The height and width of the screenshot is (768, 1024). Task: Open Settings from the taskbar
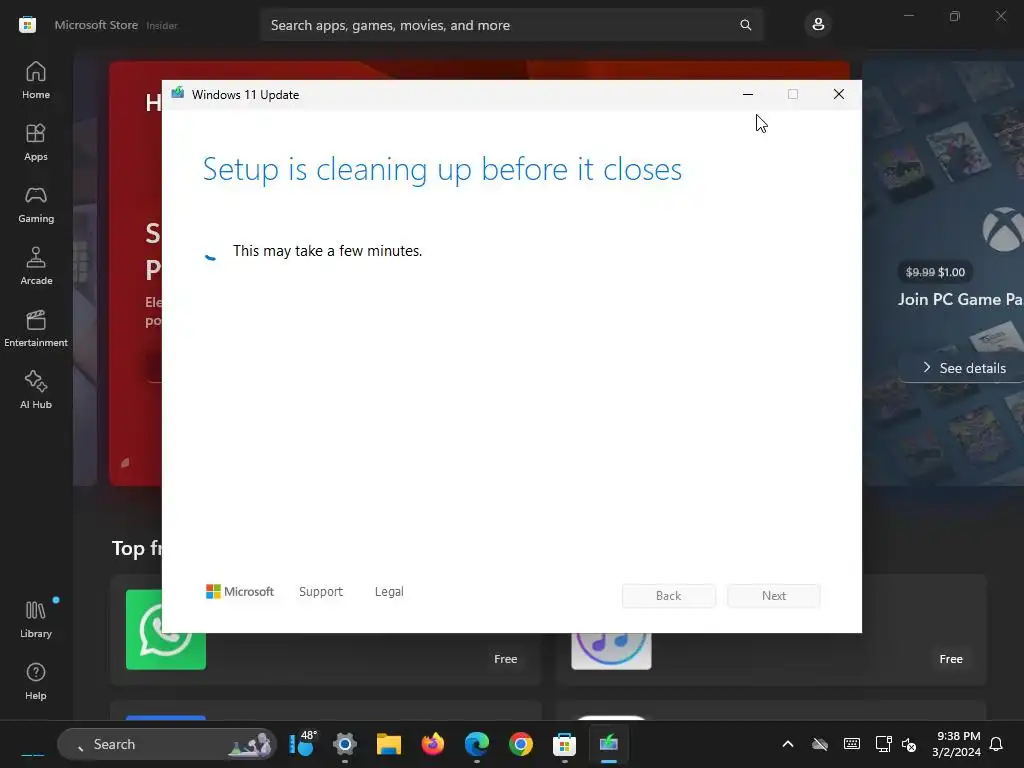pos(345,744)
